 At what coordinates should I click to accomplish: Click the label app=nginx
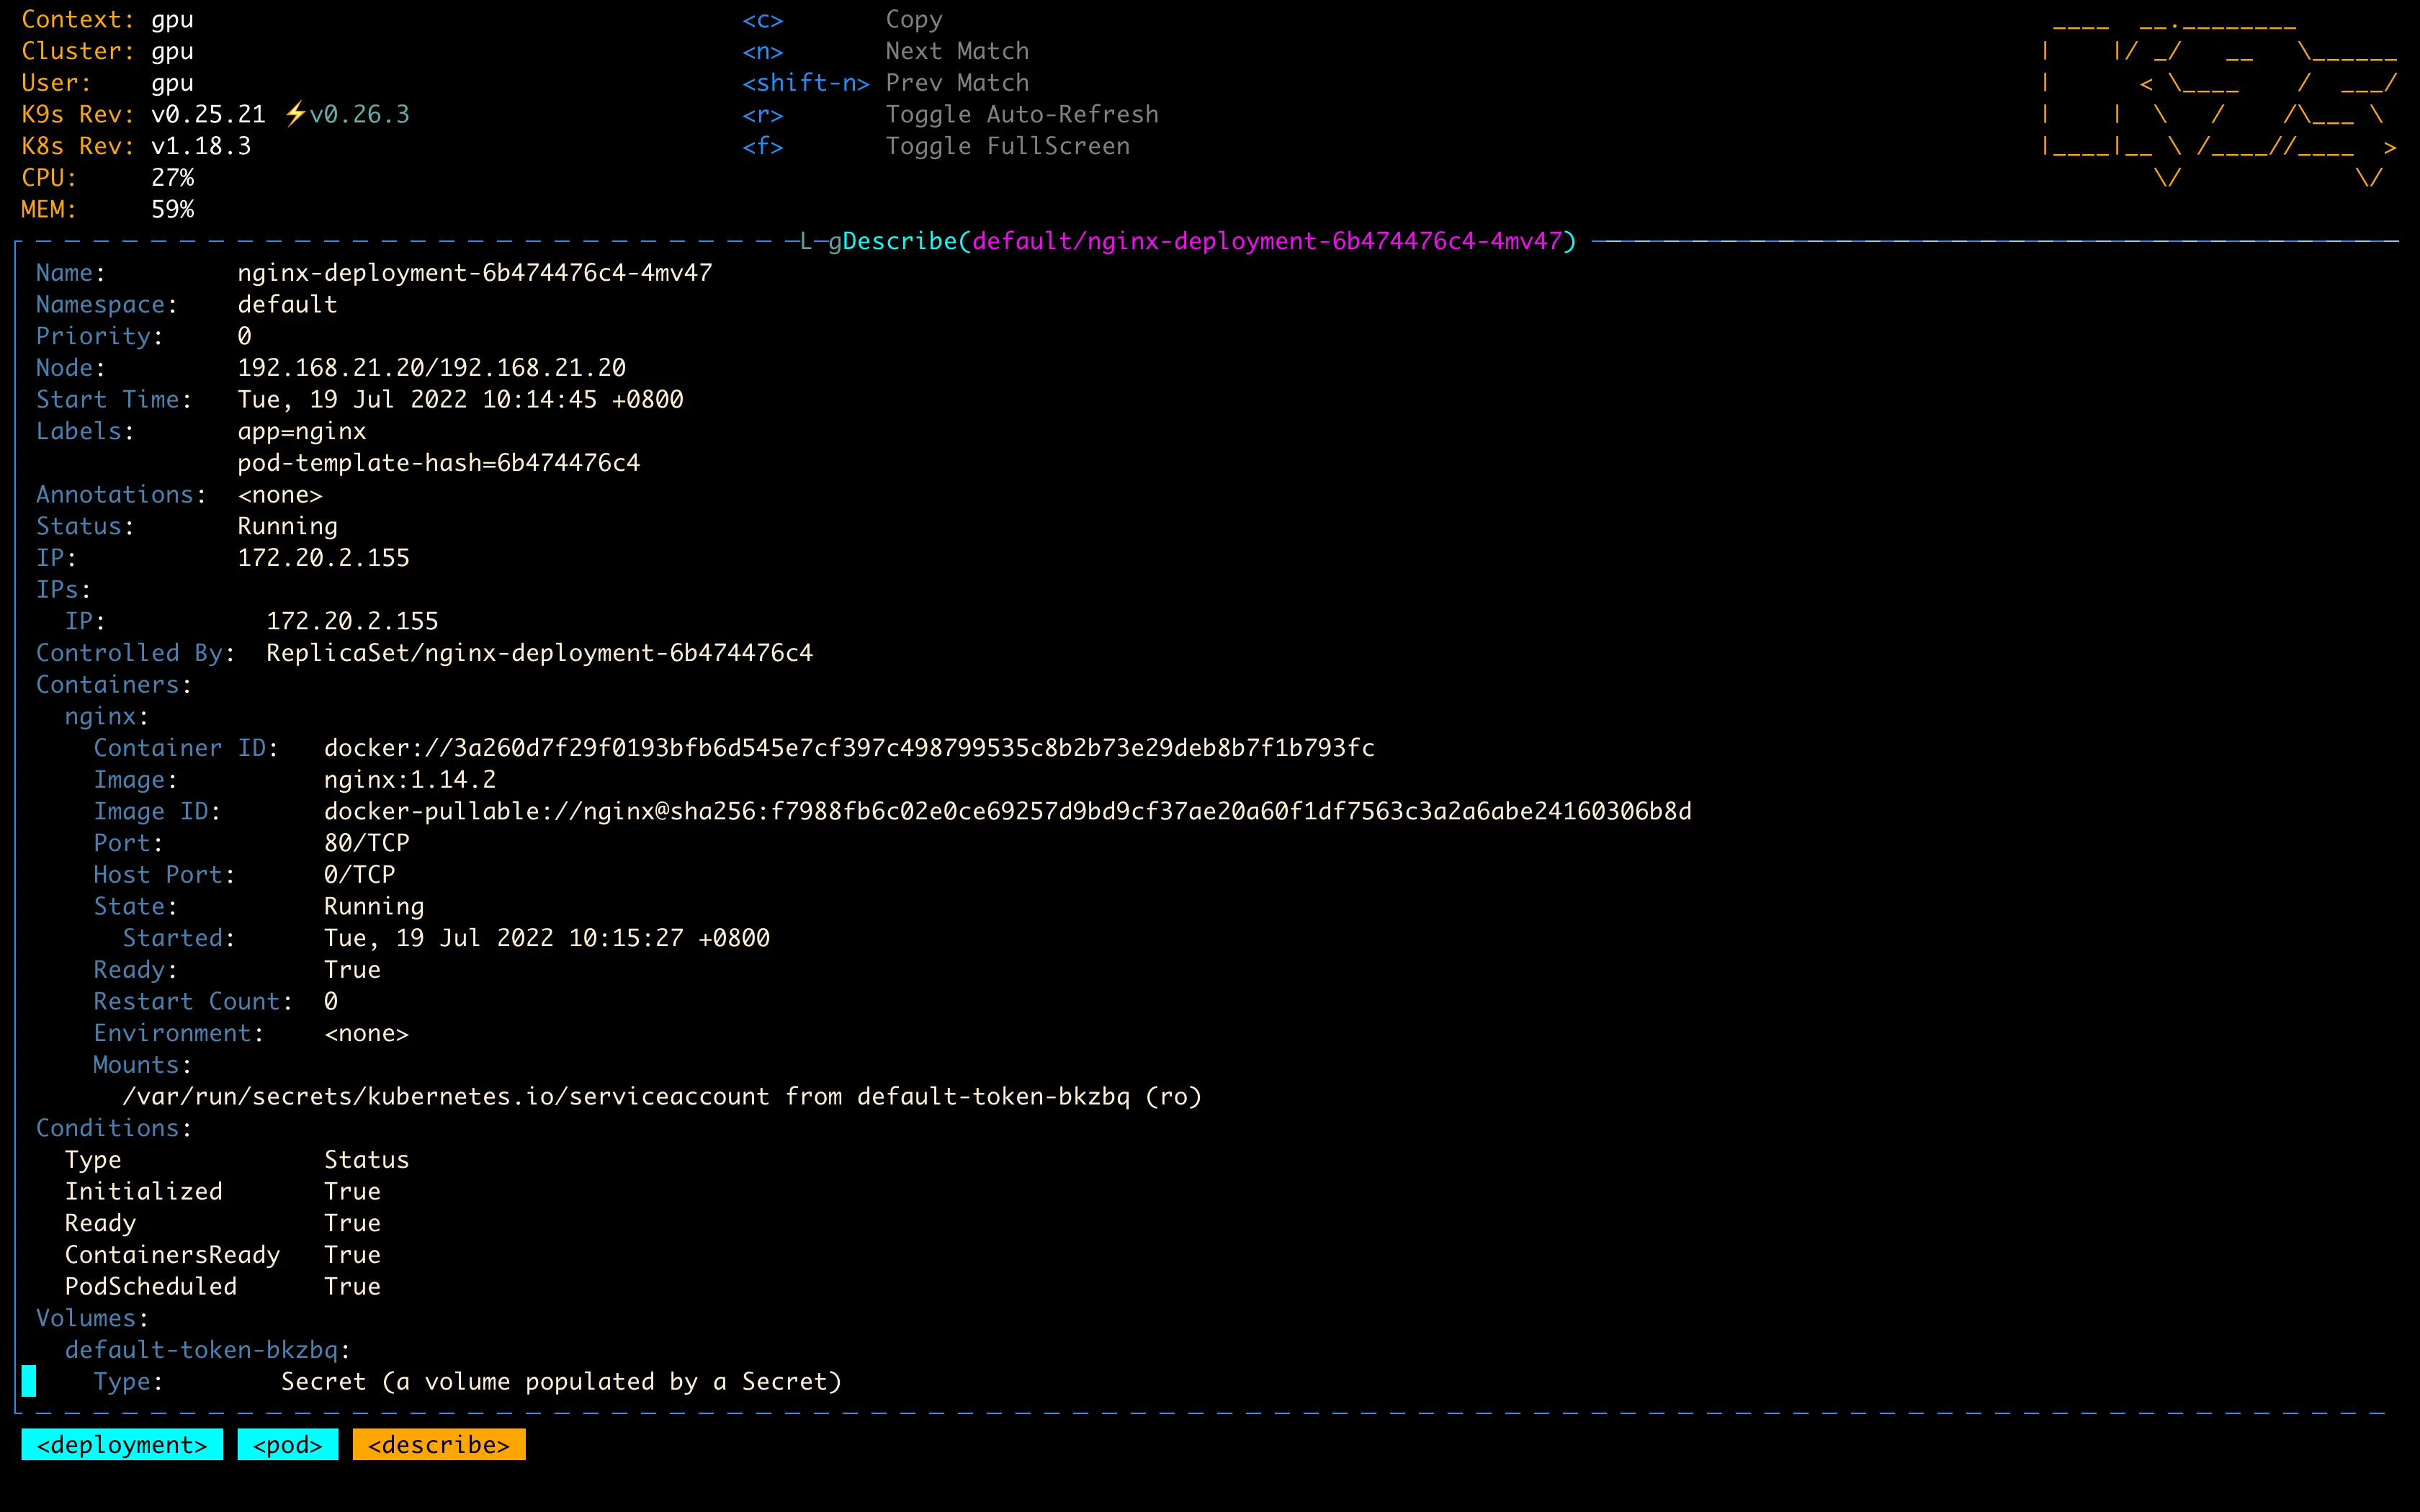click(302, 432)
